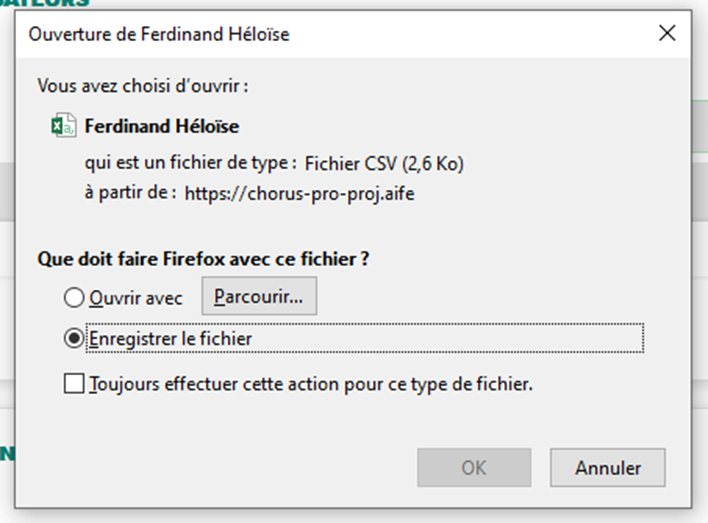This screenshot has height=523, width=708.
Task: Close the dialog with the X button
Action: pyautogui.click(x=667, y=33)
